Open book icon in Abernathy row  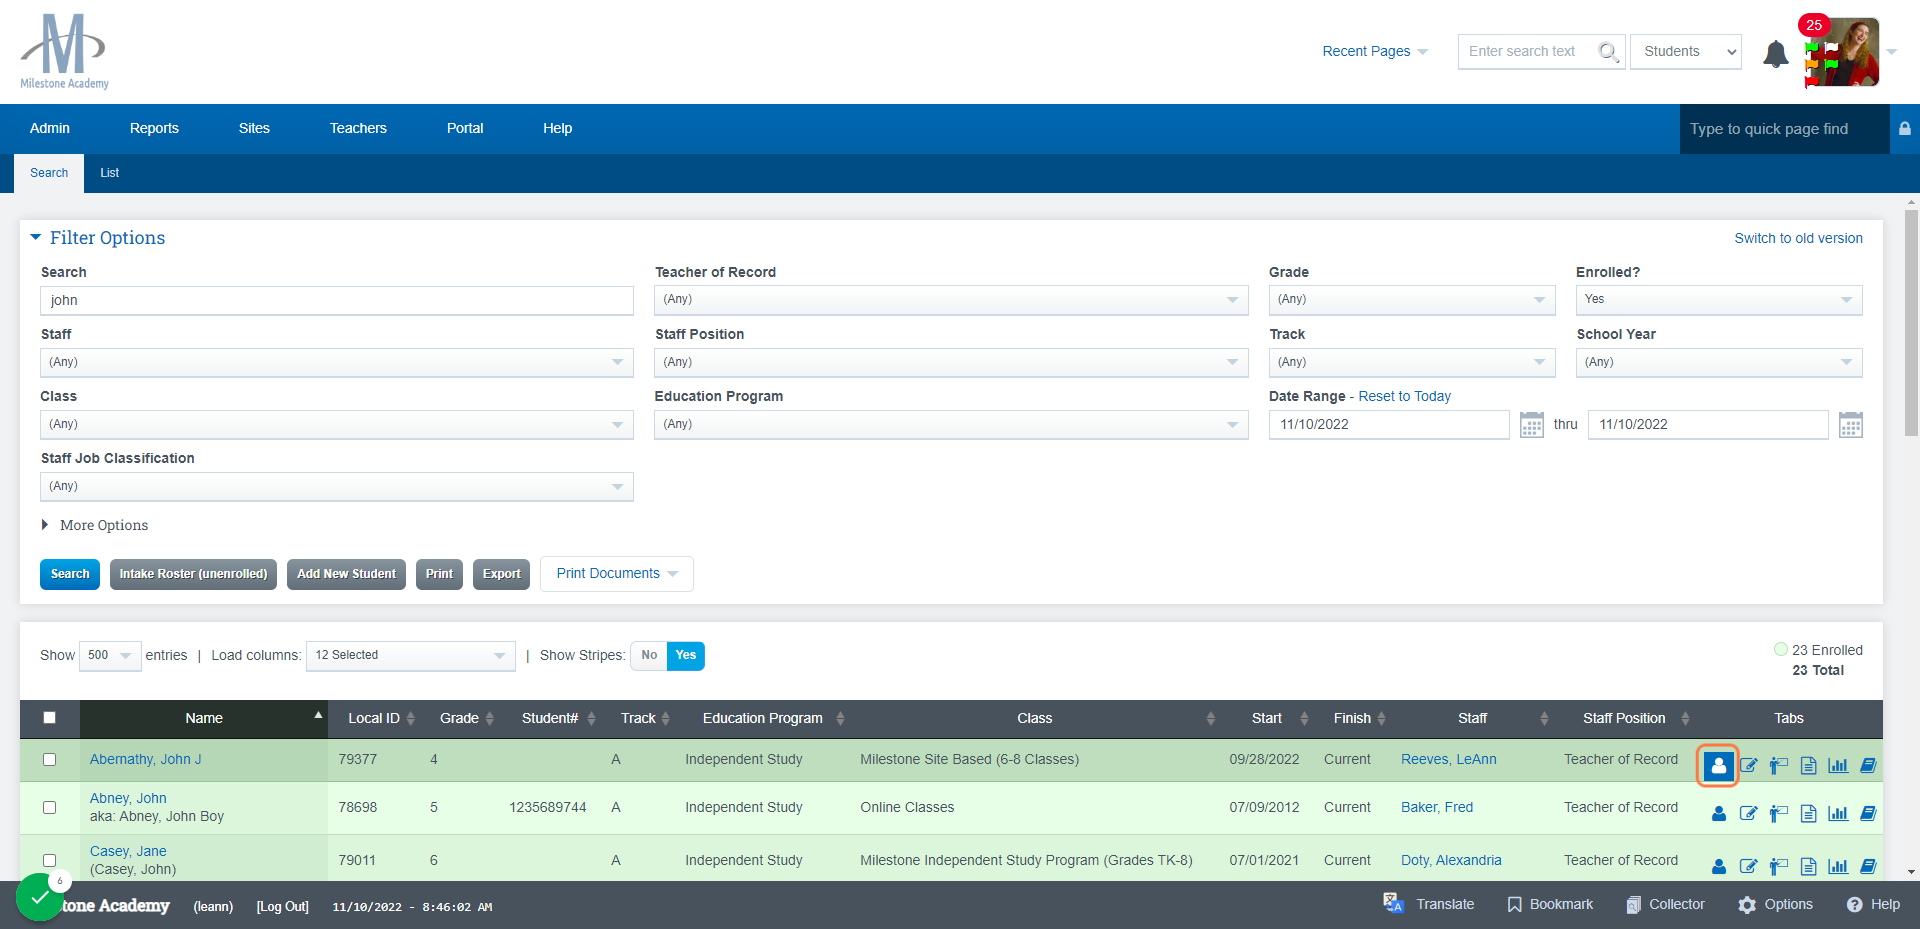click(x=1868, y=766)
